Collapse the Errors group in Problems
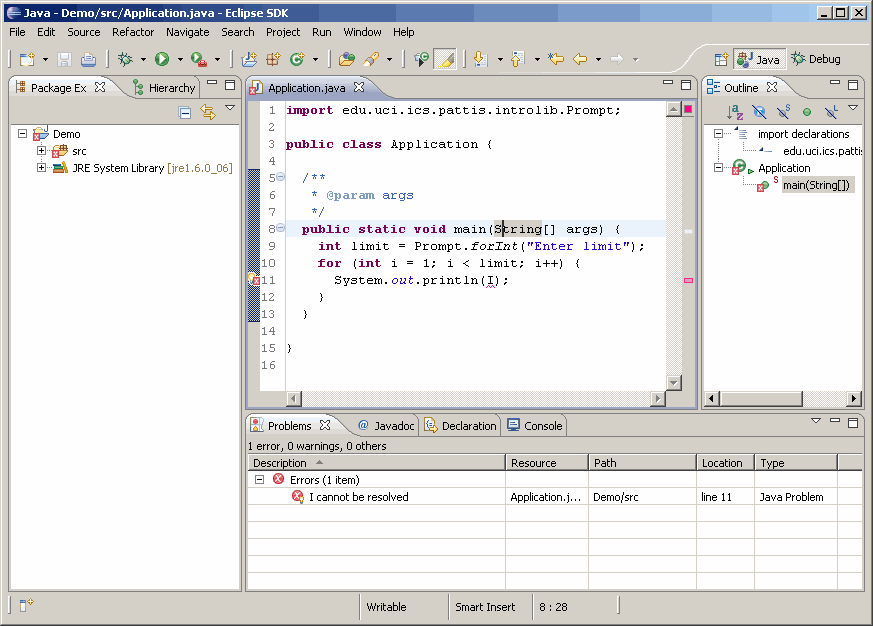The width and height of the screenshot is (873, 626). pos(261,479)
